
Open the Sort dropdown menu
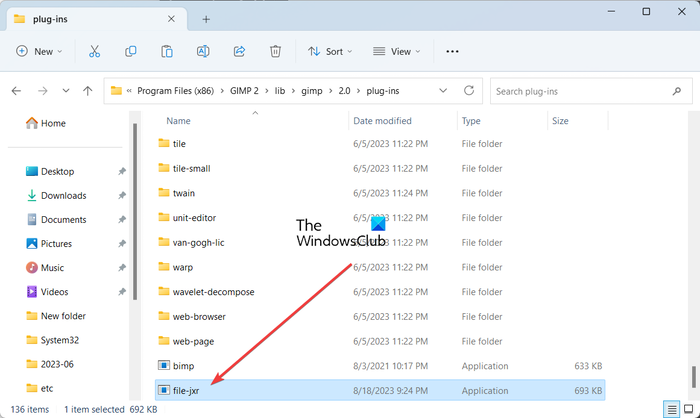point(330,51)
